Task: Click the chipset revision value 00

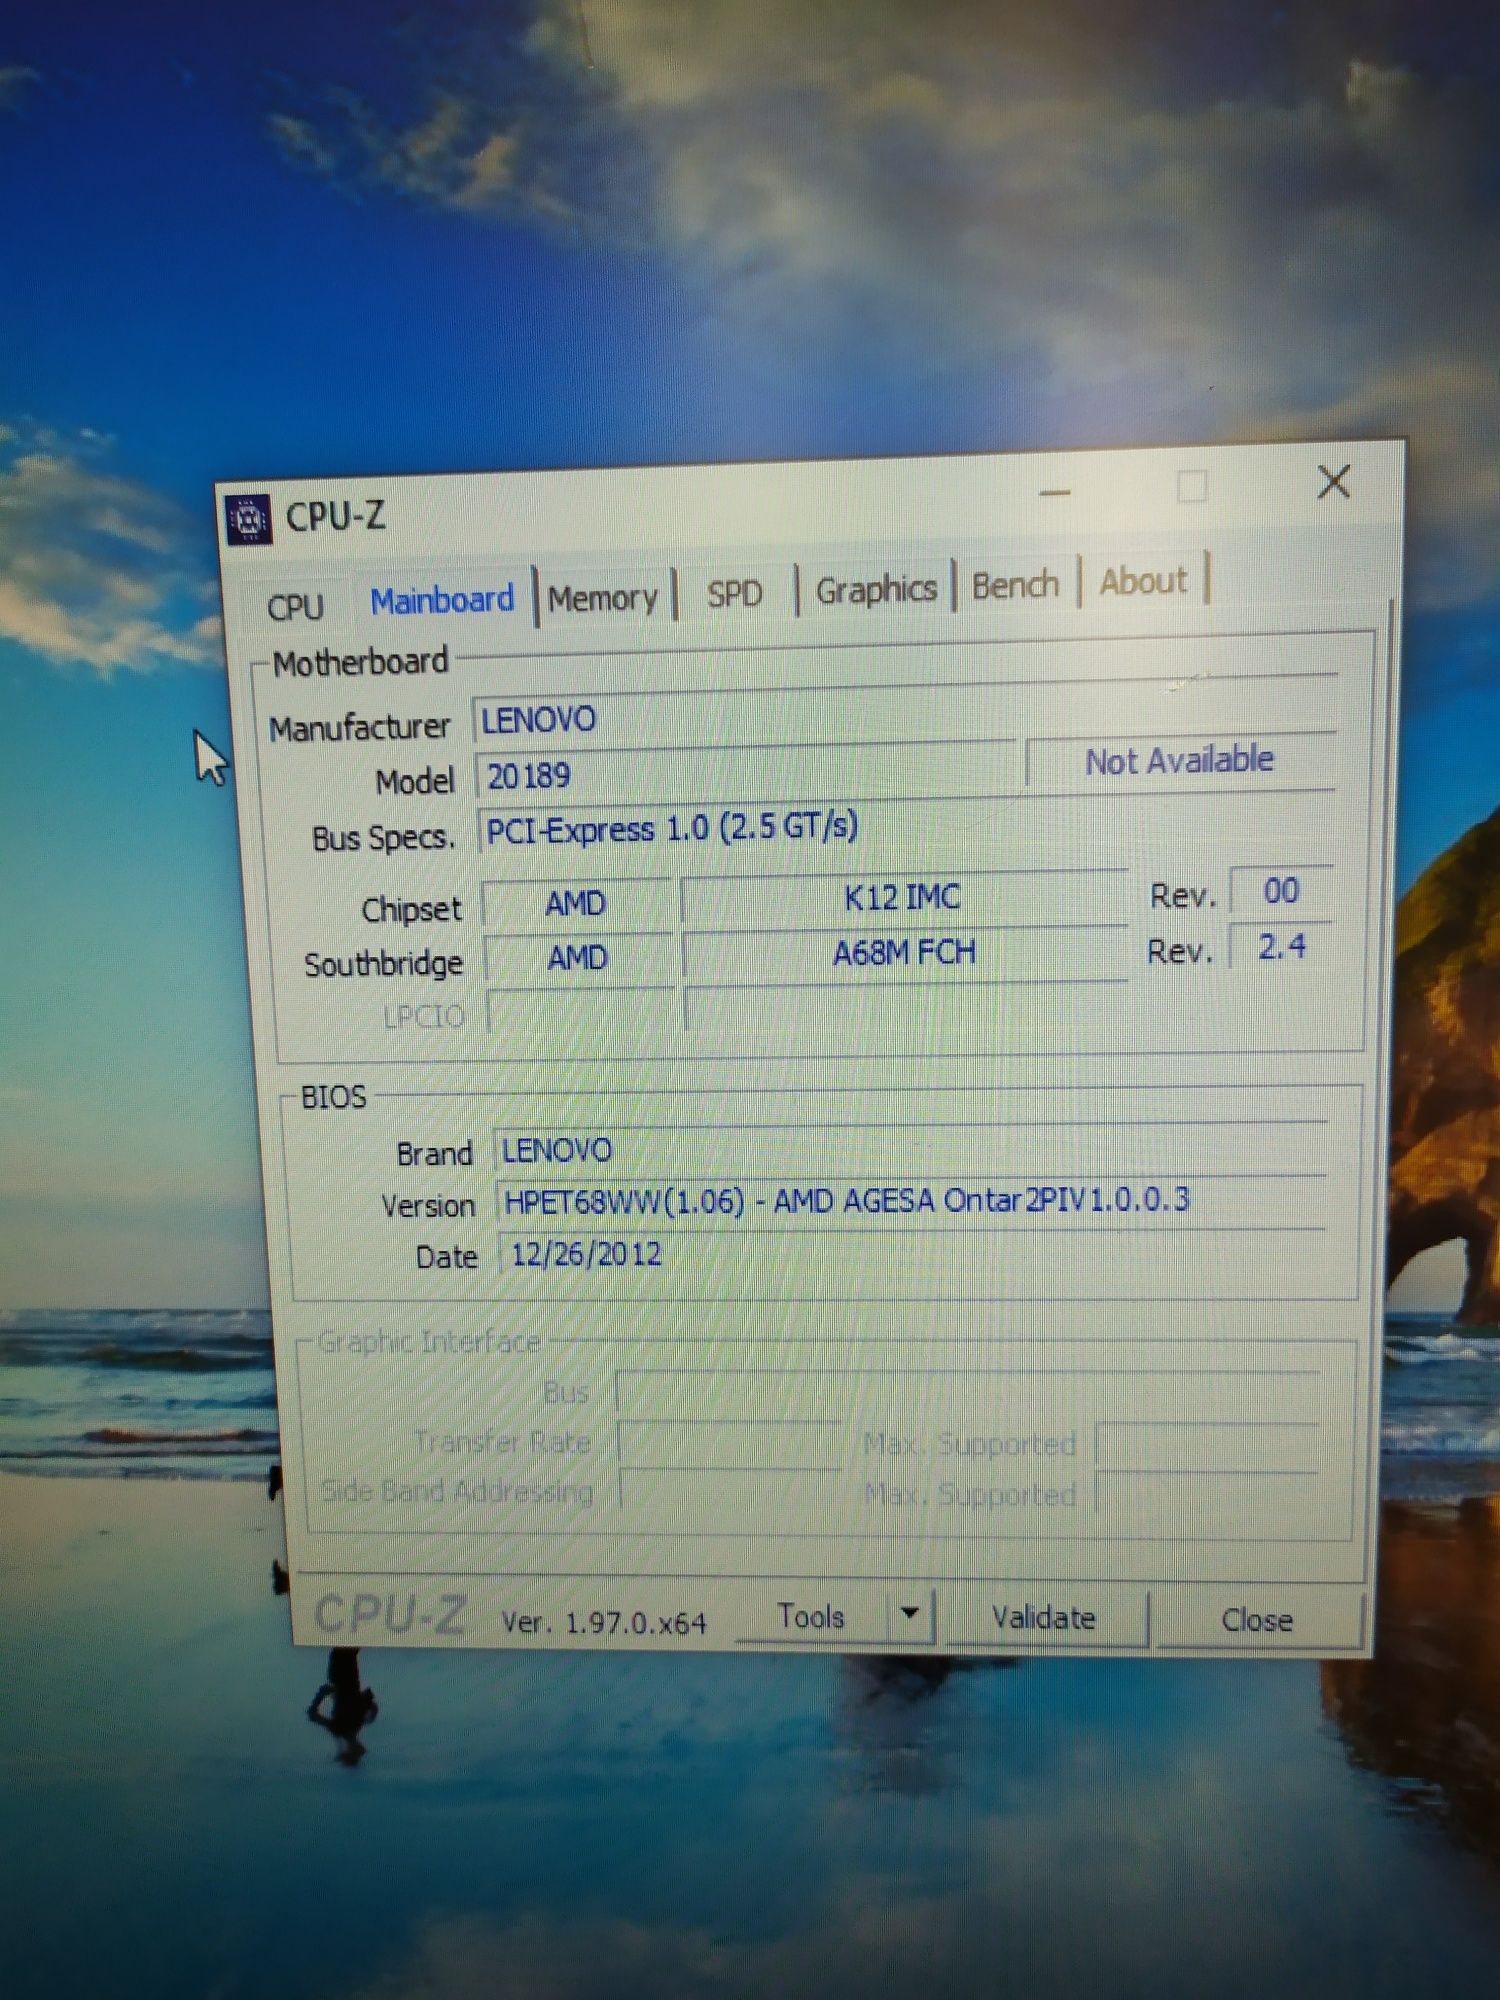Action: tap(1281, 891)
